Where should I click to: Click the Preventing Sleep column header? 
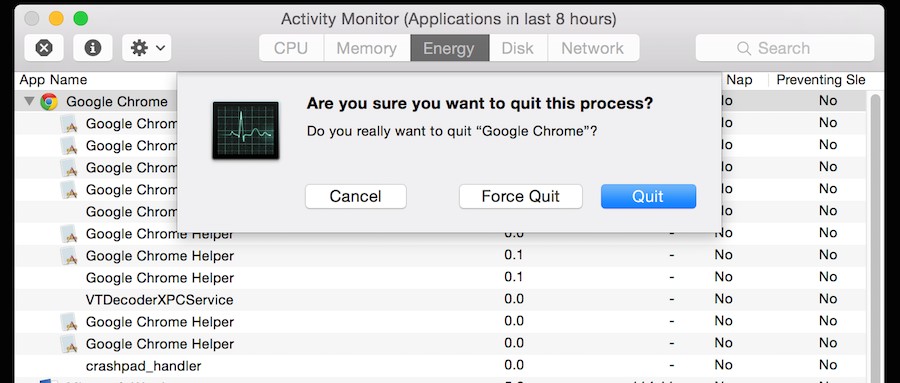pyautogui.click(x=821, y=80)
